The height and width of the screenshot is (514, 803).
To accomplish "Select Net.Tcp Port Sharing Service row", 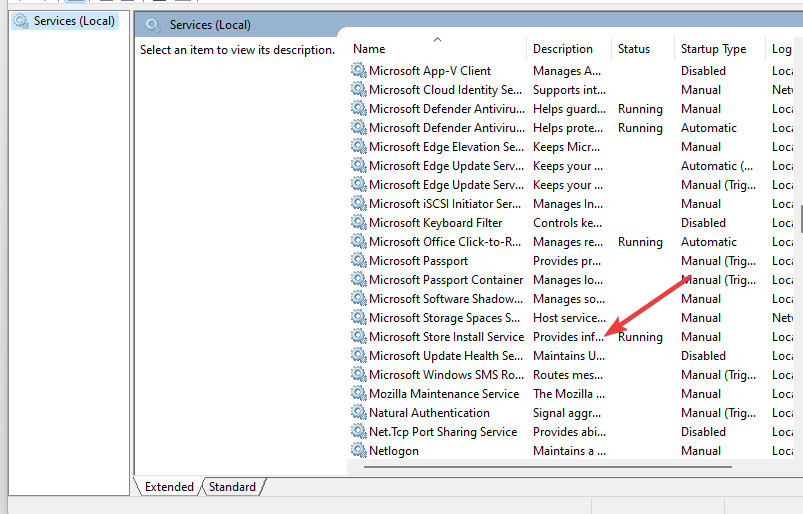I will pyautogui.click(x=443, y=432).
